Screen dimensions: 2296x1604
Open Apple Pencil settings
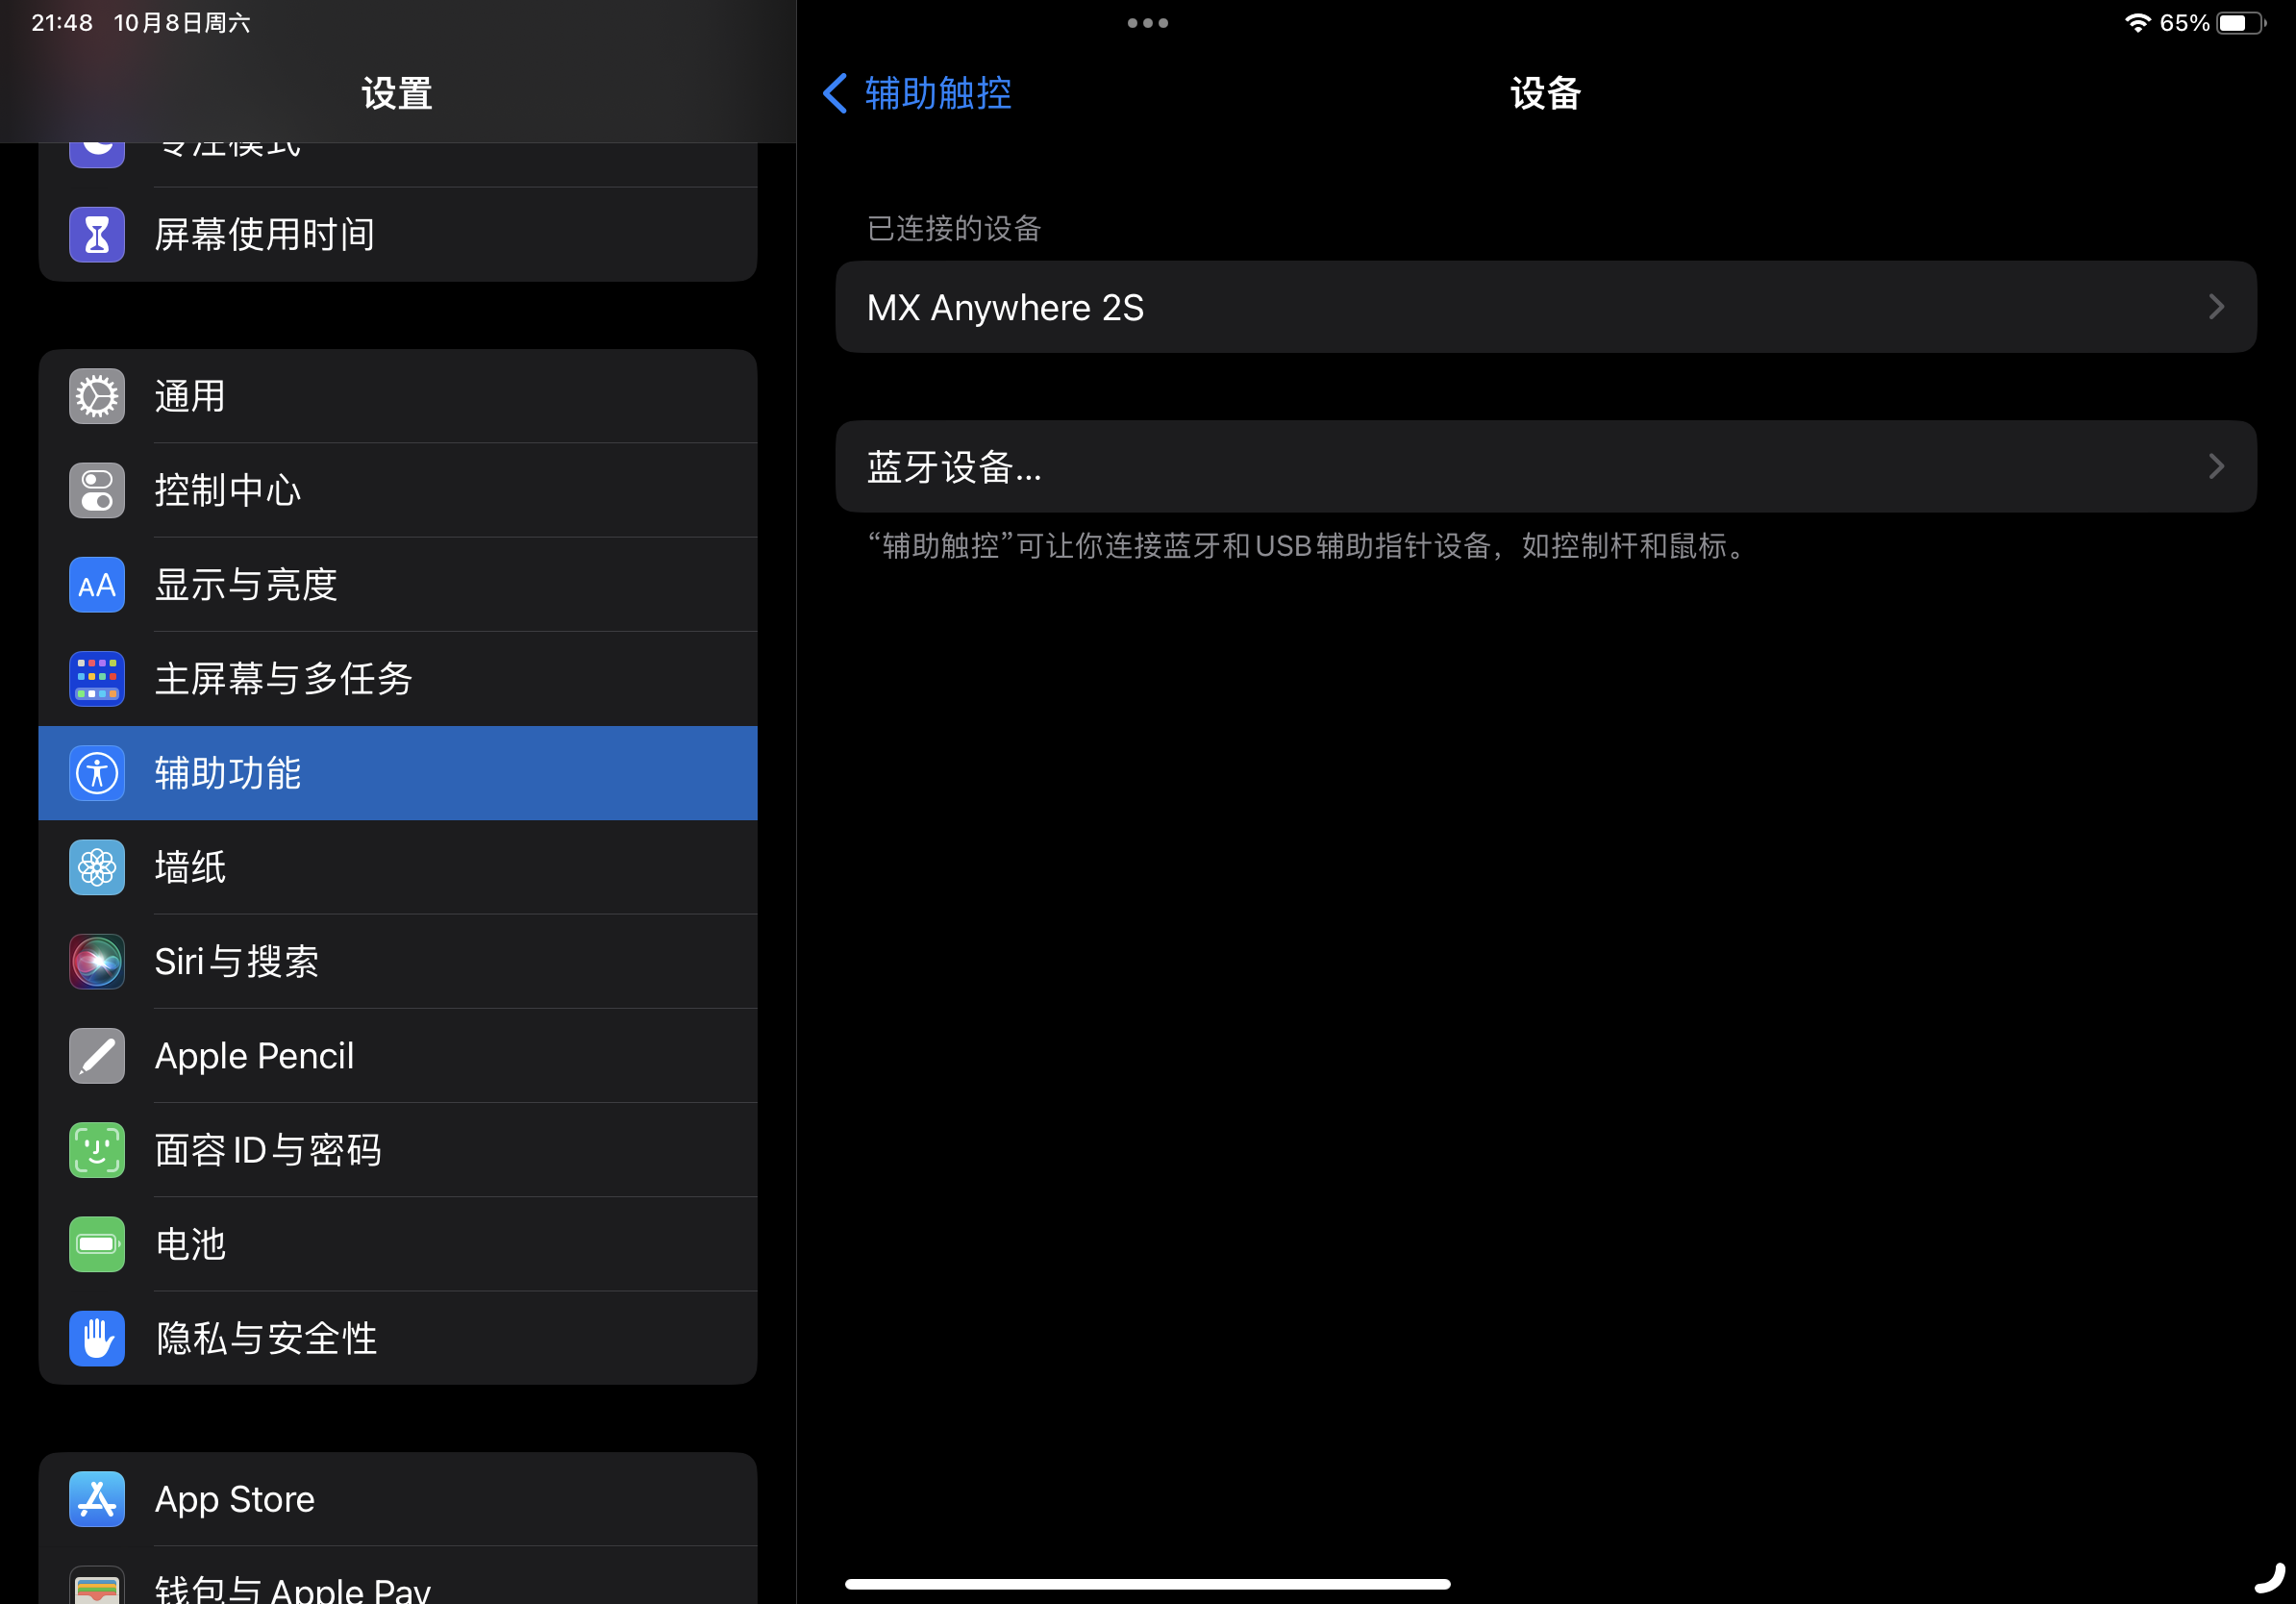click(398, 1056)
